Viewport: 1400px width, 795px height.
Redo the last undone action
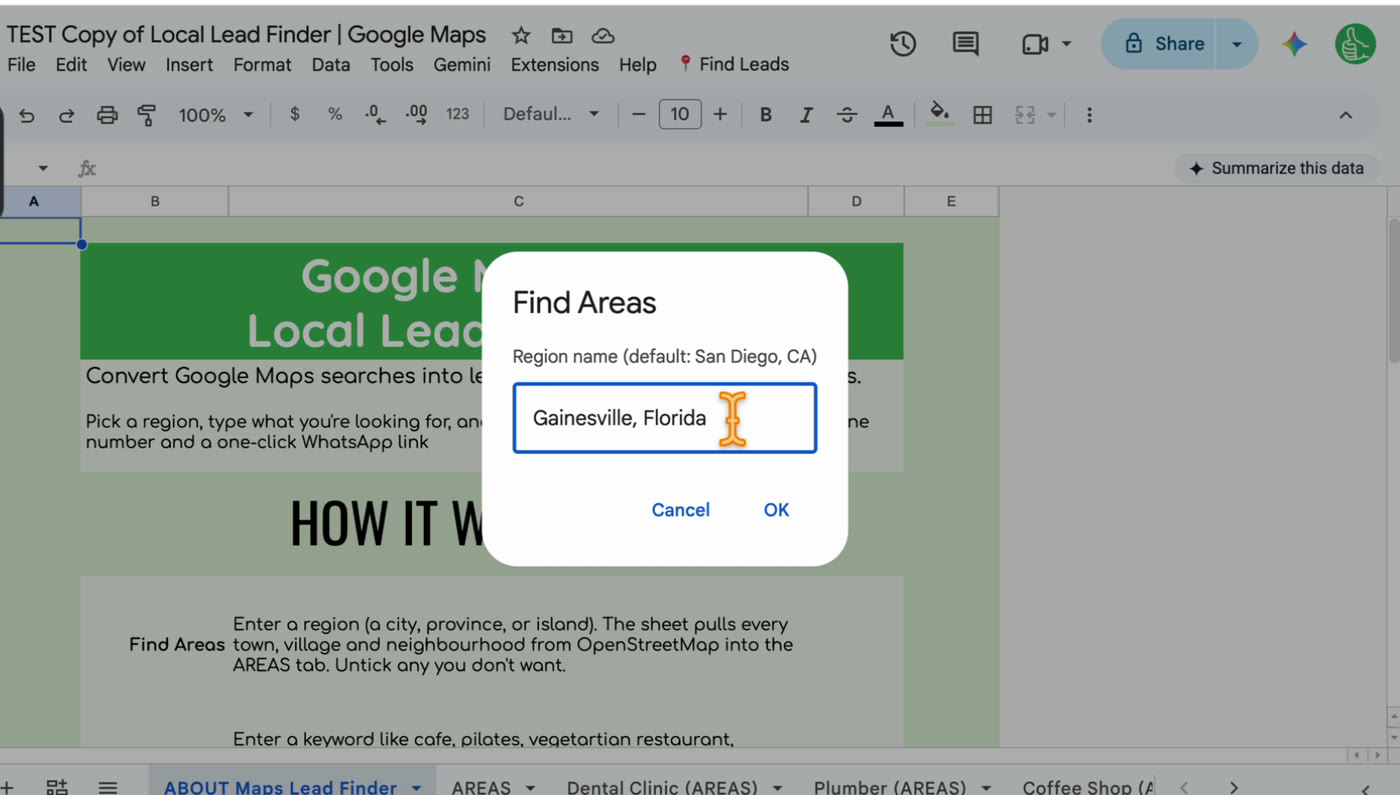tap(66, 115)
